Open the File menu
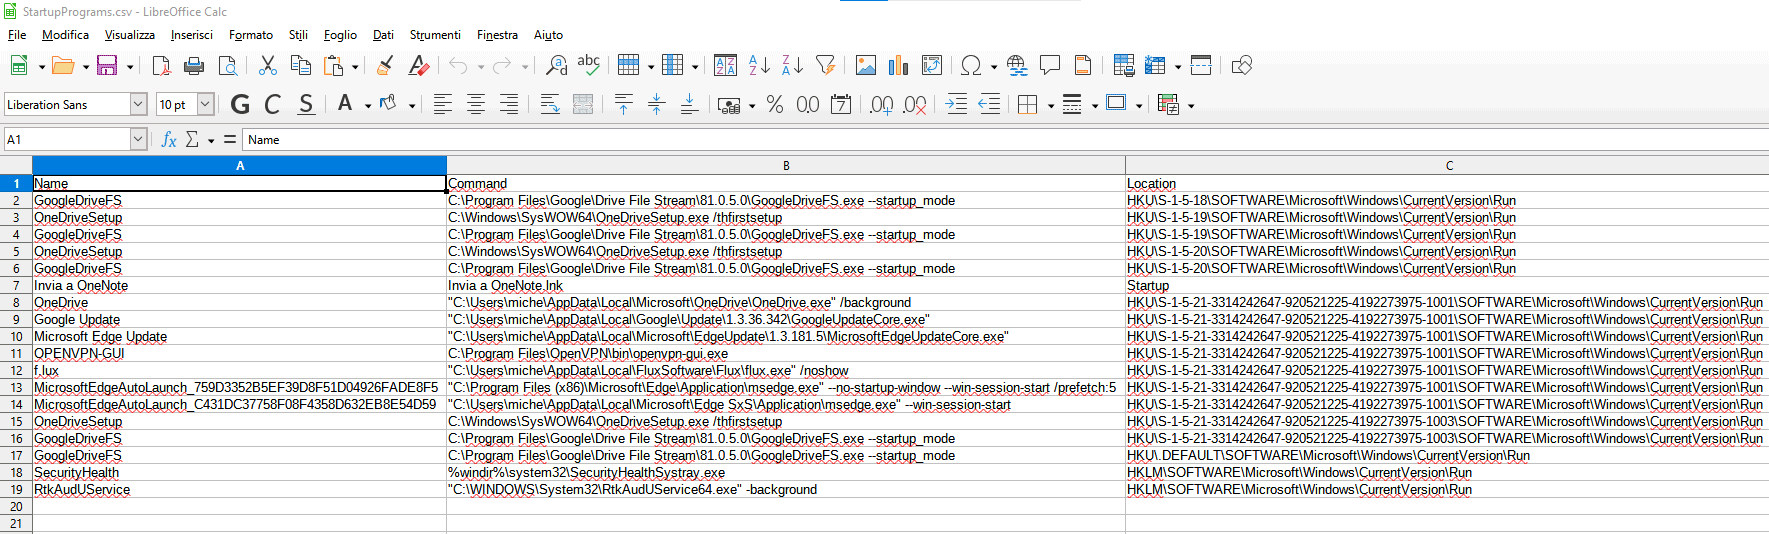Viewport: 1769px width, 534px height. (x=17, y=35)
